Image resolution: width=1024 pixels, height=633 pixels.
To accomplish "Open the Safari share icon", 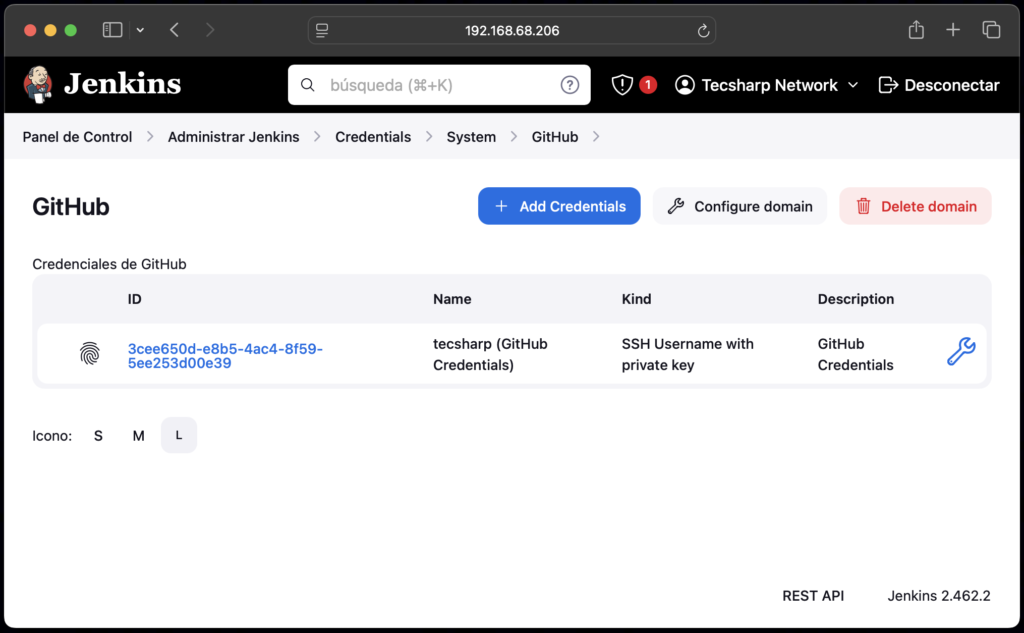I will point(916,29).
